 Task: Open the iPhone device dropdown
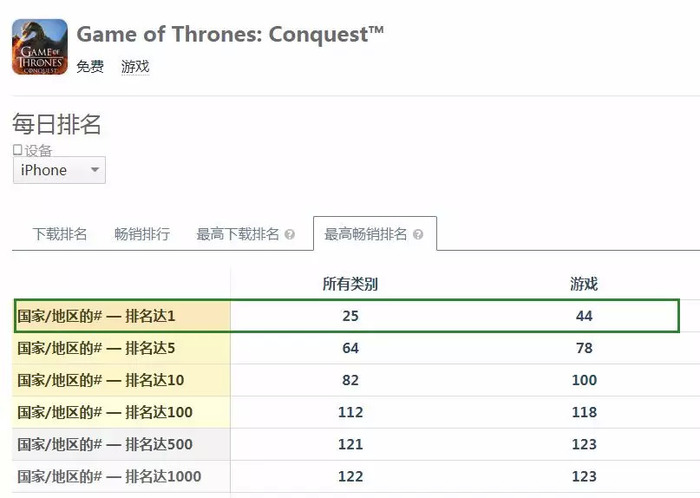pyautogui.click(x=59, y=170)
